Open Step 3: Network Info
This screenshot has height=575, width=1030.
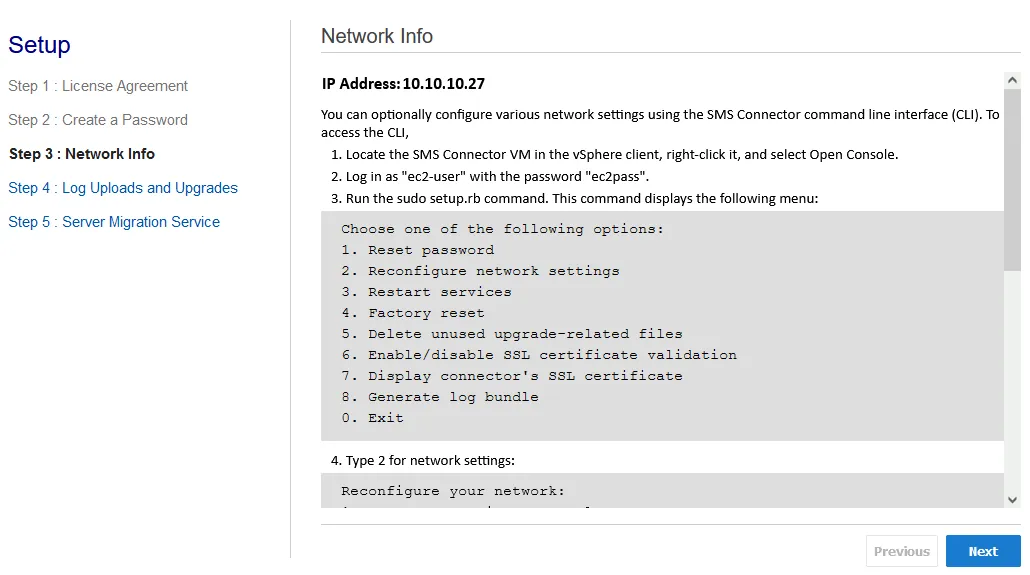[82, 154]
